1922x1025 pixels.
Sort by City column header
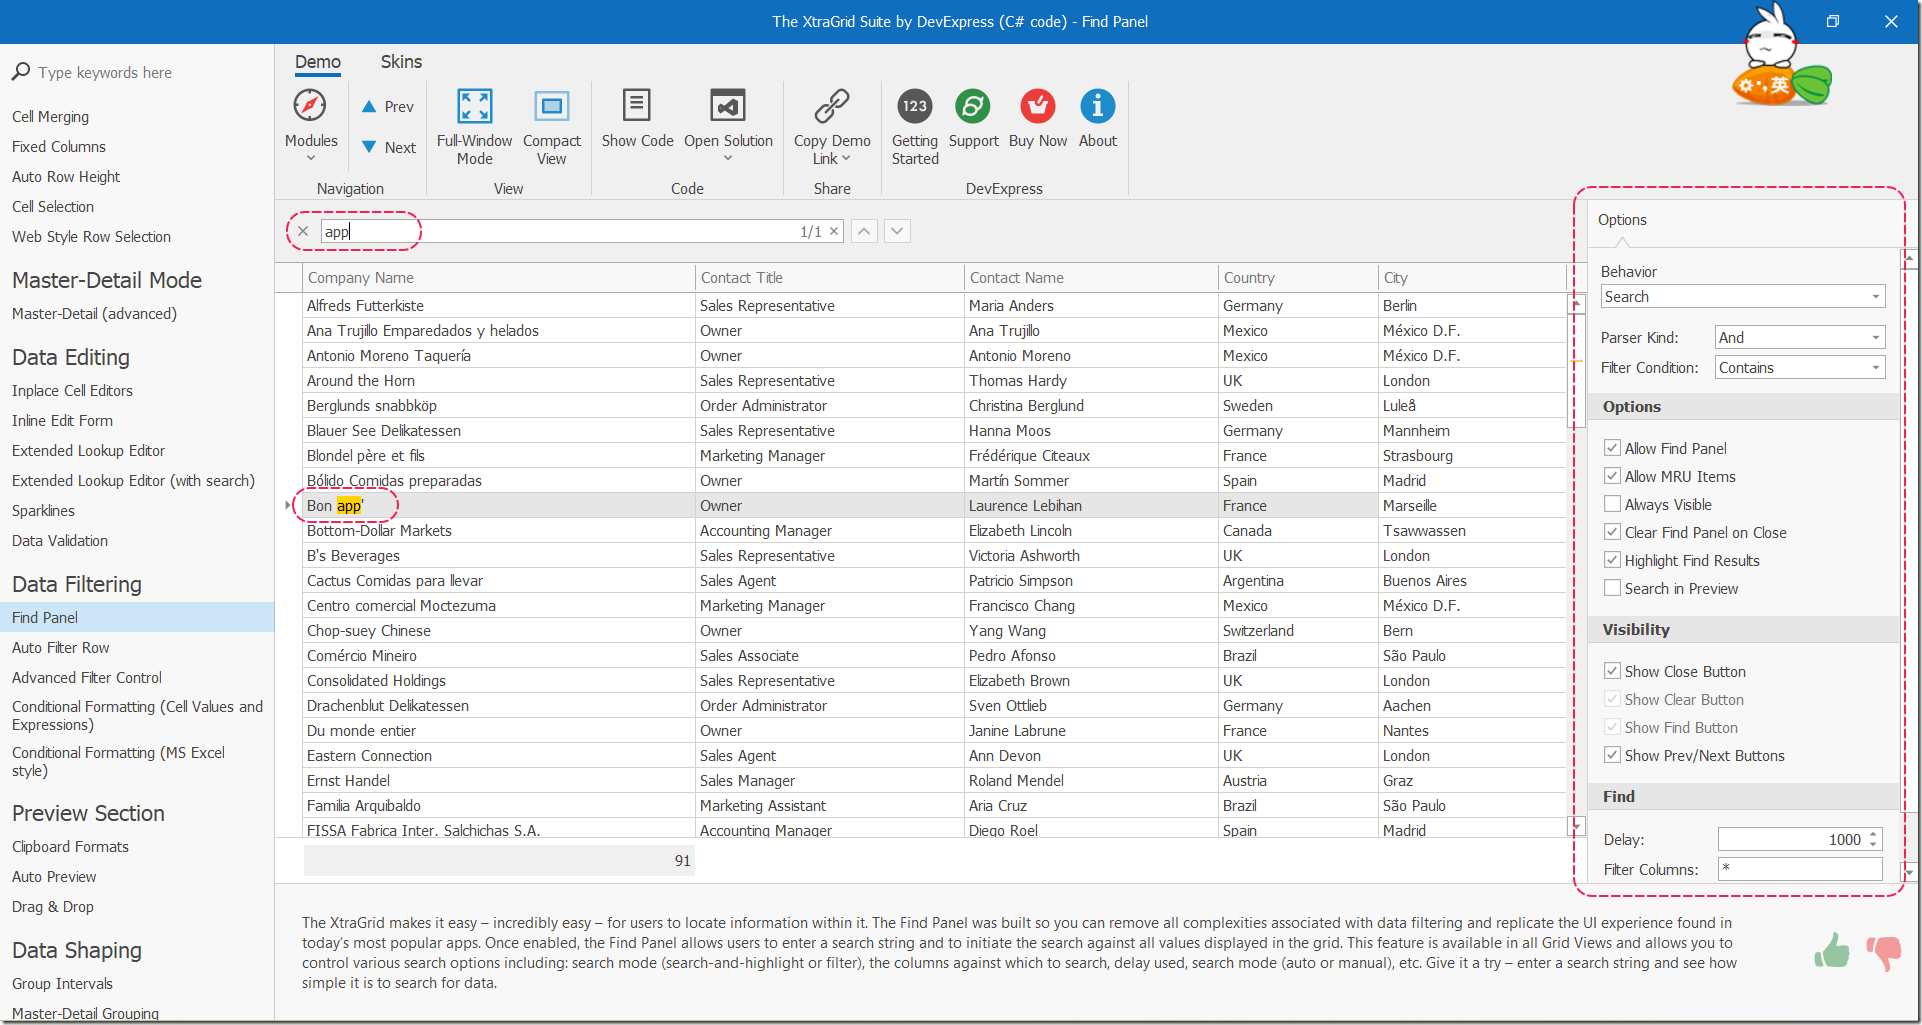[x=1472, y=278]
